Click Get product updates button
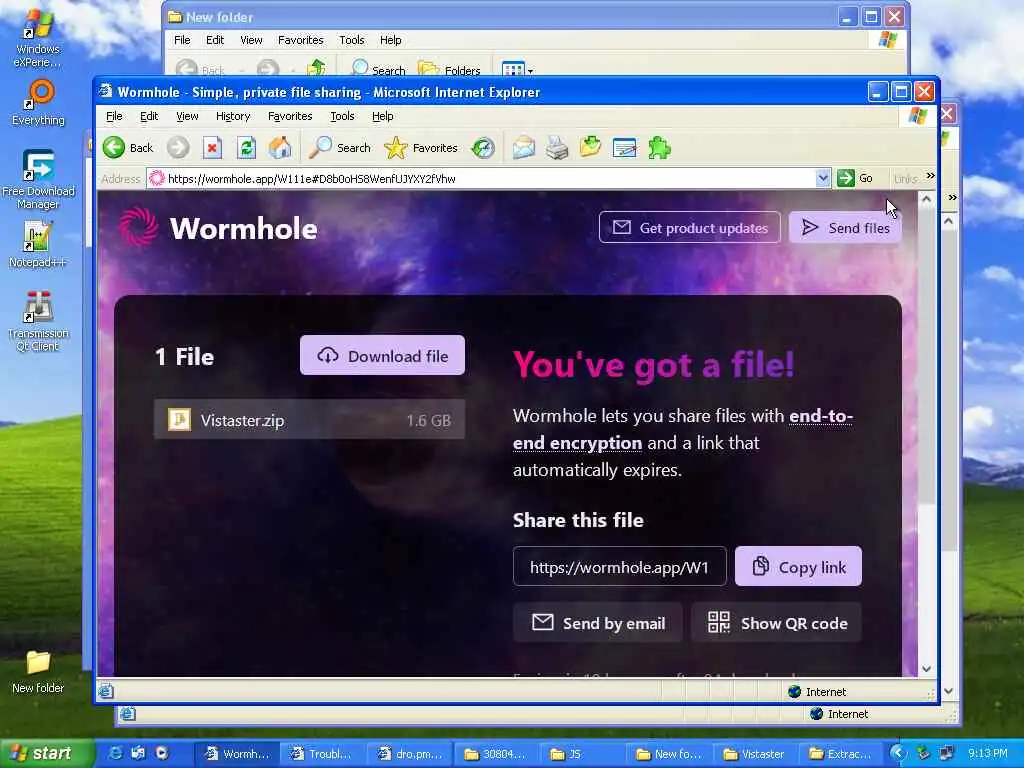This screenshot has width=1024, height=768. point(690,228)
